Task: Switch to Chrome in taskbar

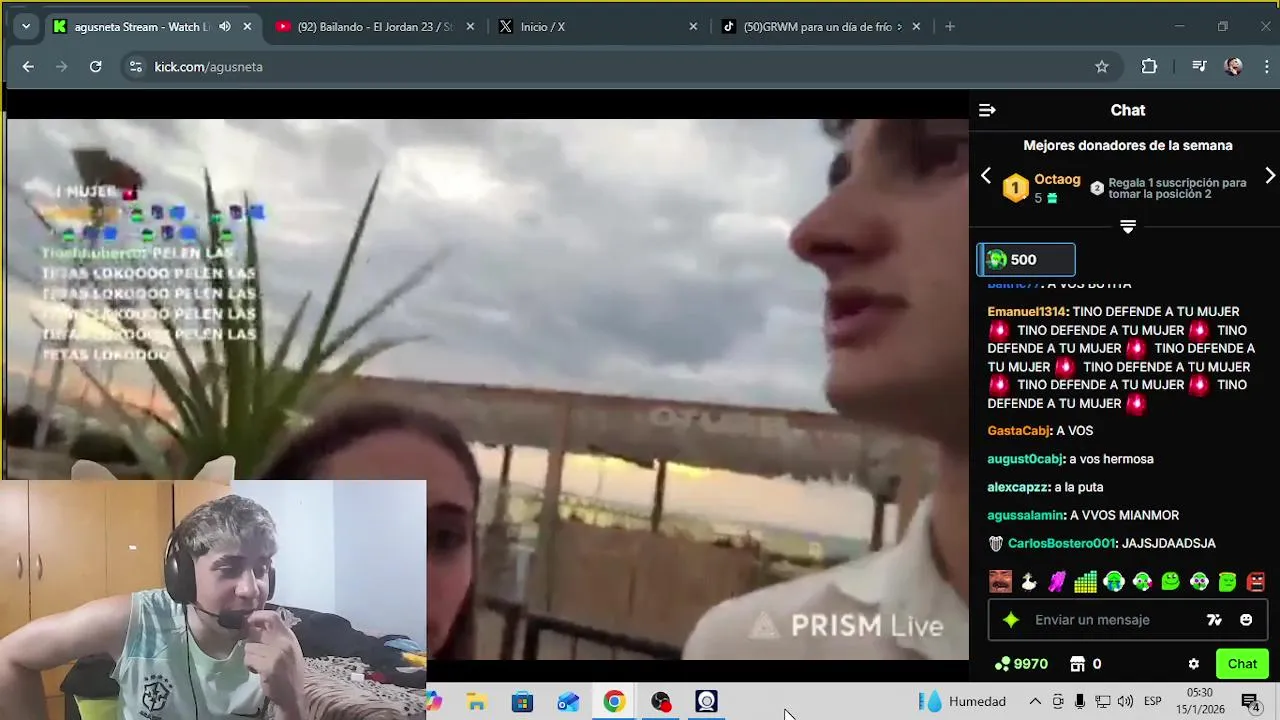Action: 614,702
